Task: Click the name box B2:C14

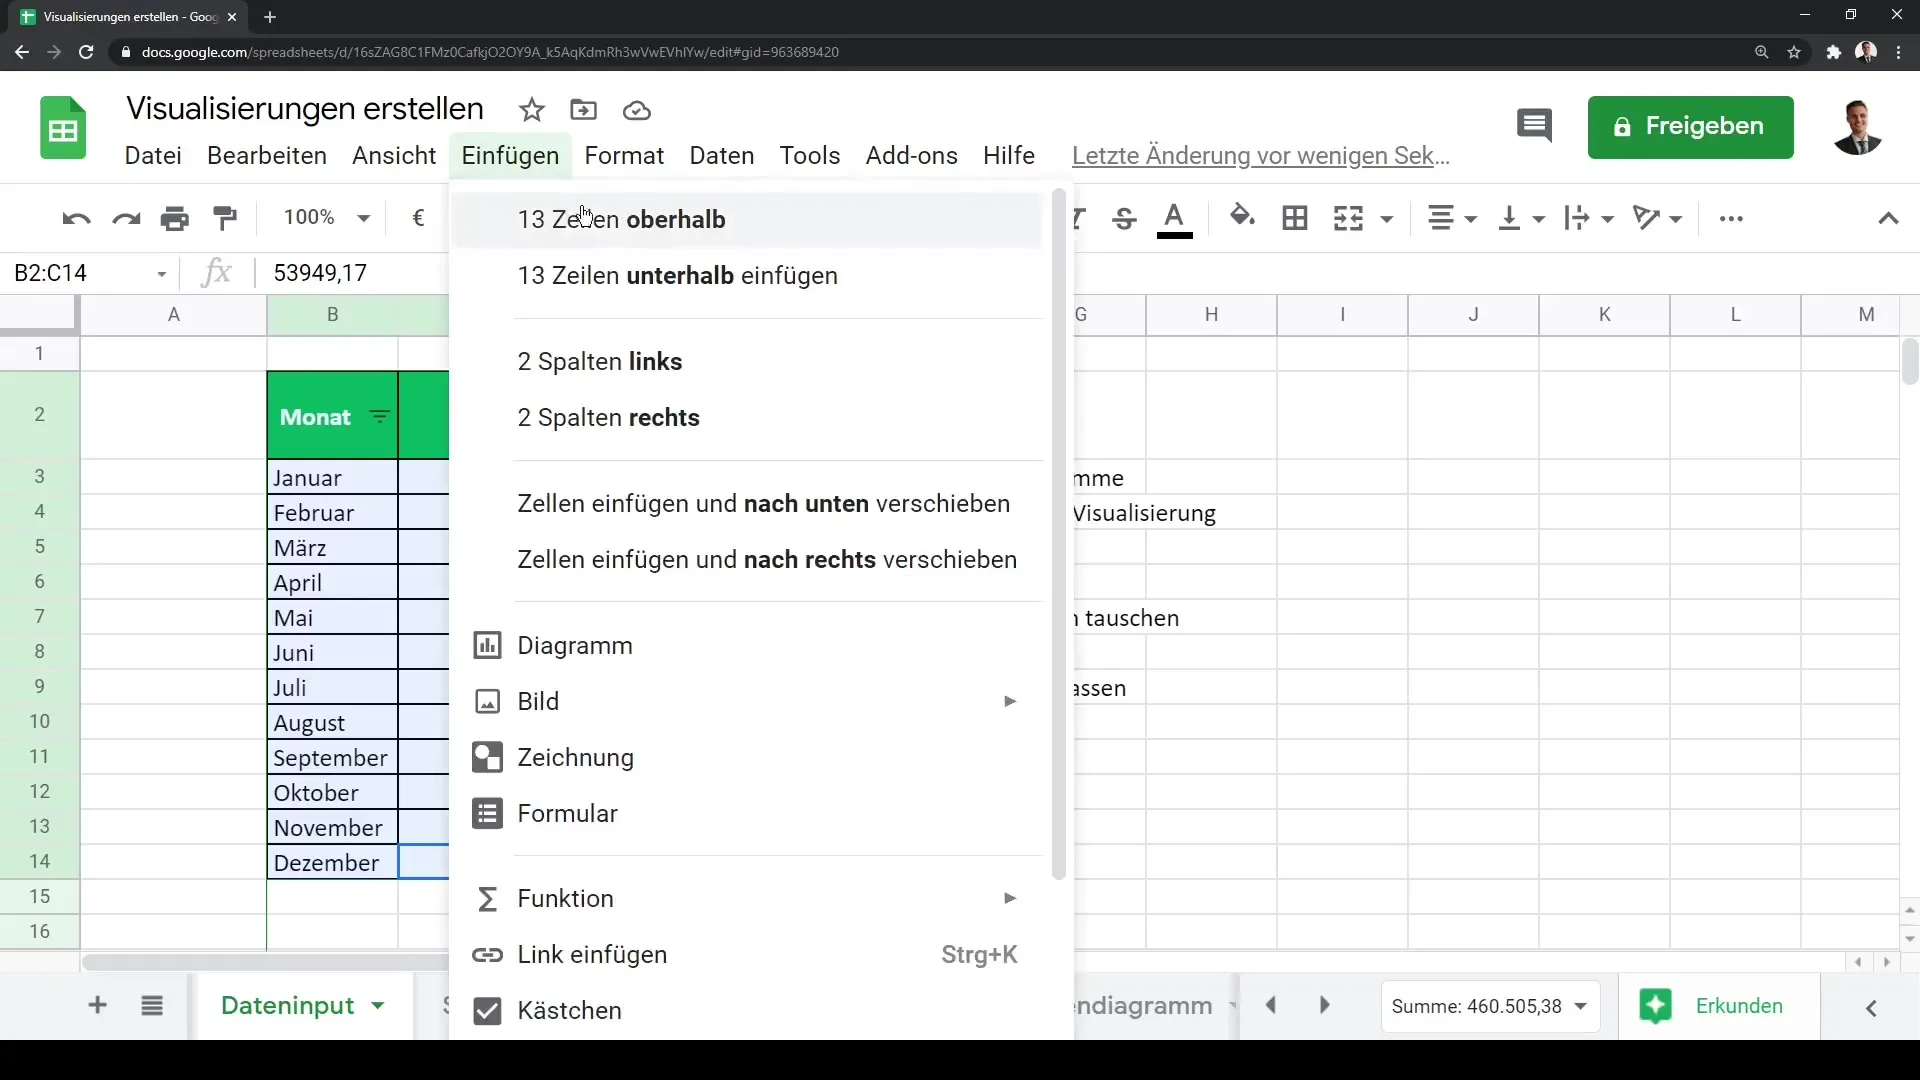Action: pos(88,273)
